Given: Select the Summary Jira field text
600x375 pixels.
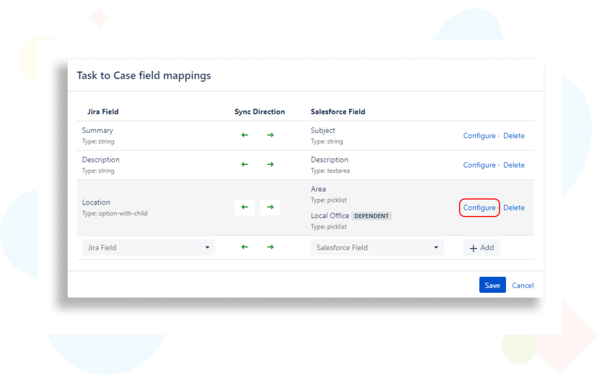Looking at the screenshot, I should (98, 130).
